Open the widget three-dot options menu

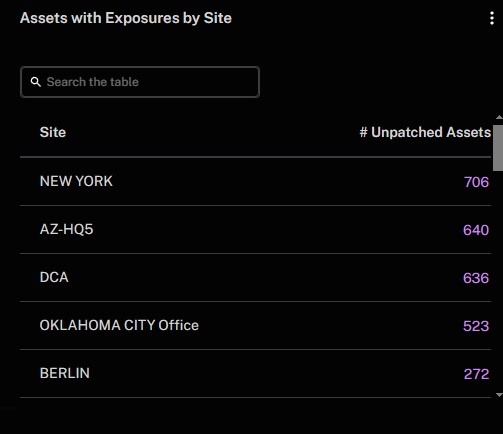492,18
